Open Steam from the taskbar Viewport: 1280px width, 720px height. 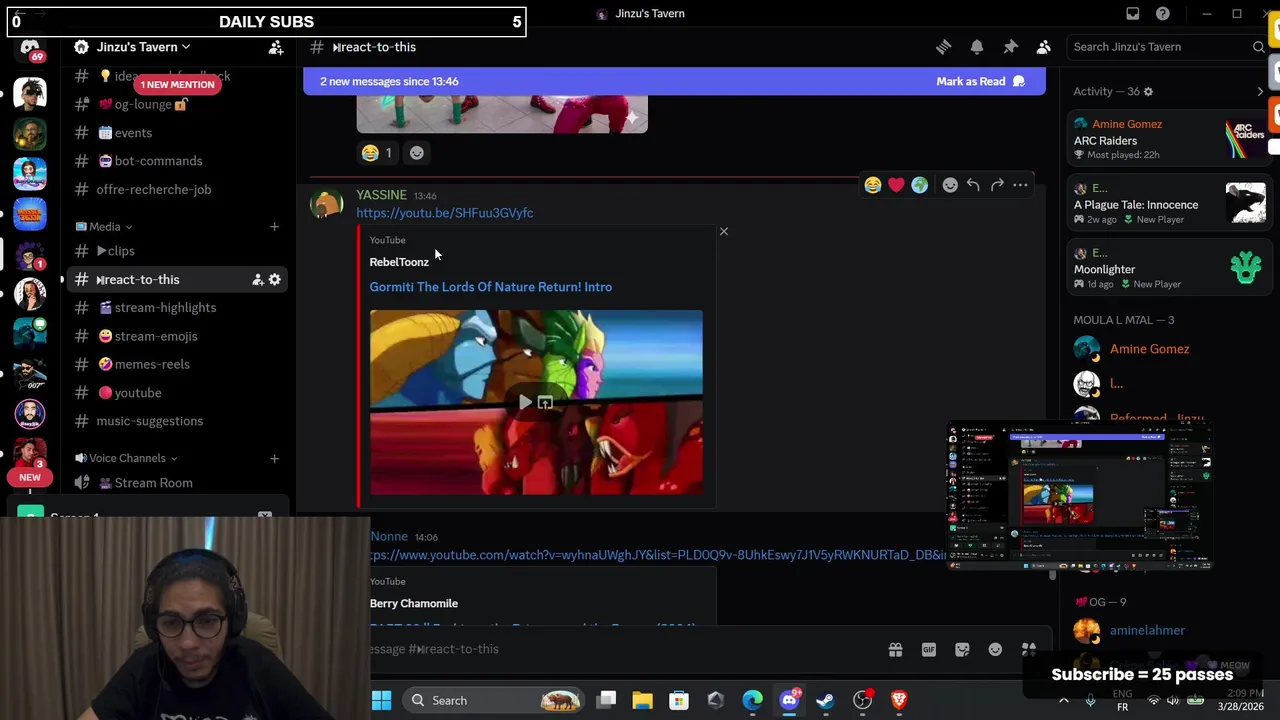click(x=825, y=700)
